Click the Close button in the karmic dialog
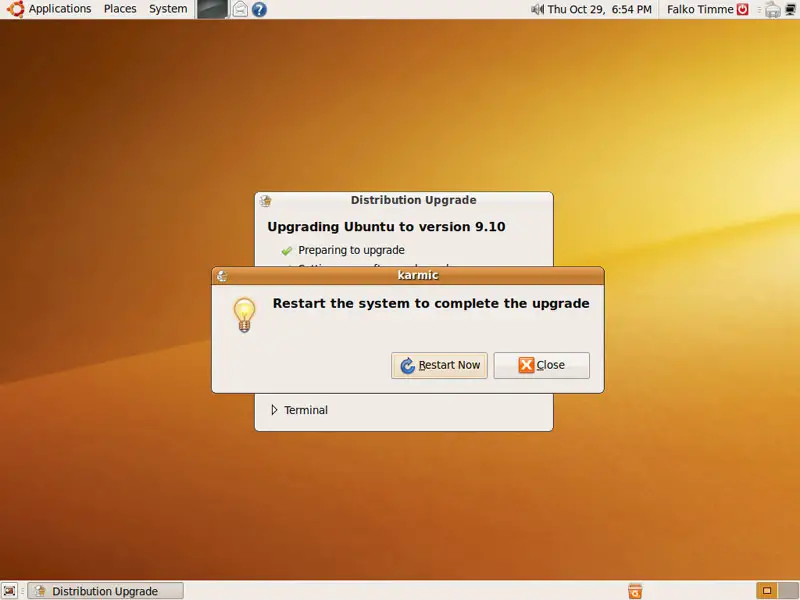 pyautogui.click(x=541, y=365)
